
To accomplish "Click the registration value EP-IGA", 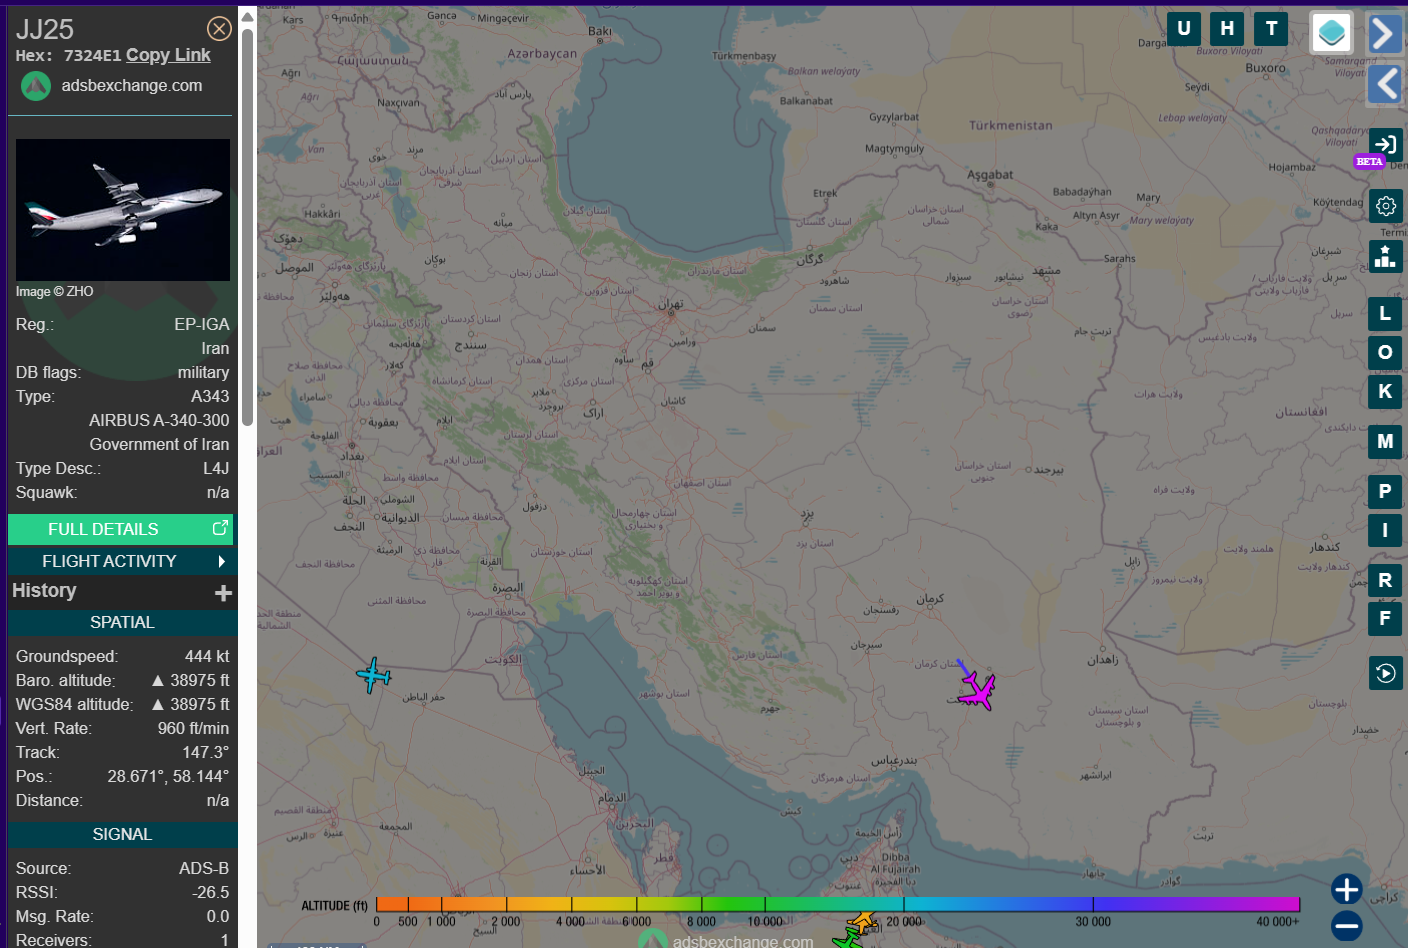I will pyautogui.click(x=201, y=324).
